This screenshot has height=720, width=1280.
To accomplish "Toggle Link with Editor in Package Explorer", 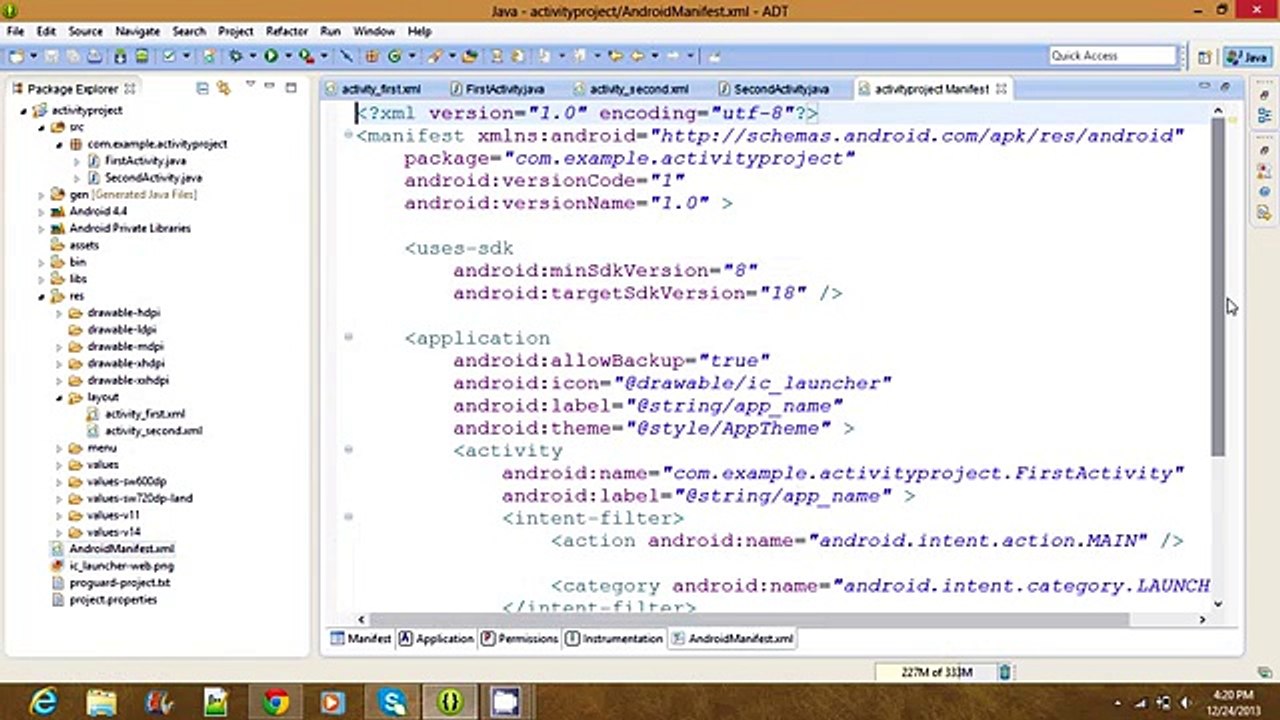I will (x=222, y=88).
